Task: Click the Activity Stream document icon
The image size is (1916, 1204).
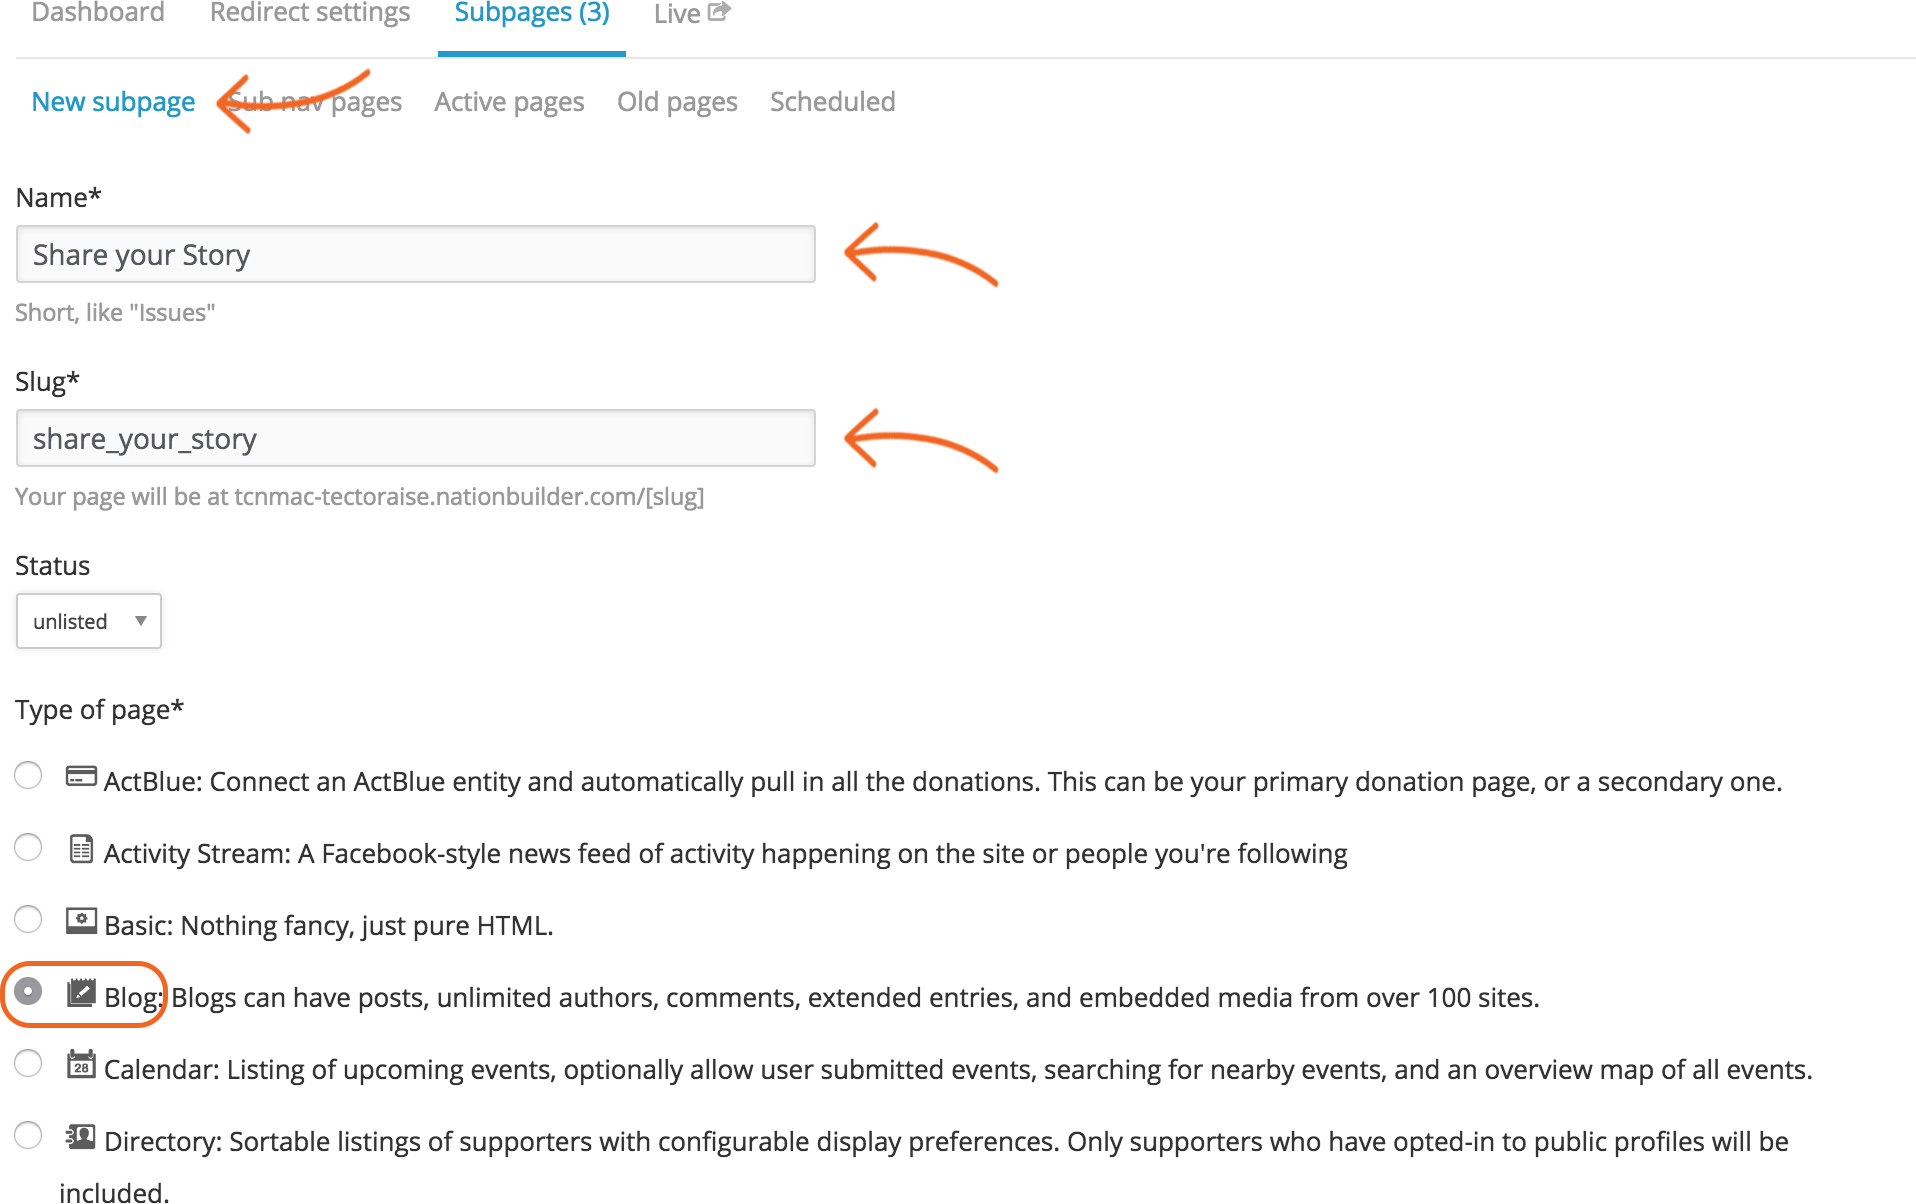Action: tap(81, 849)
